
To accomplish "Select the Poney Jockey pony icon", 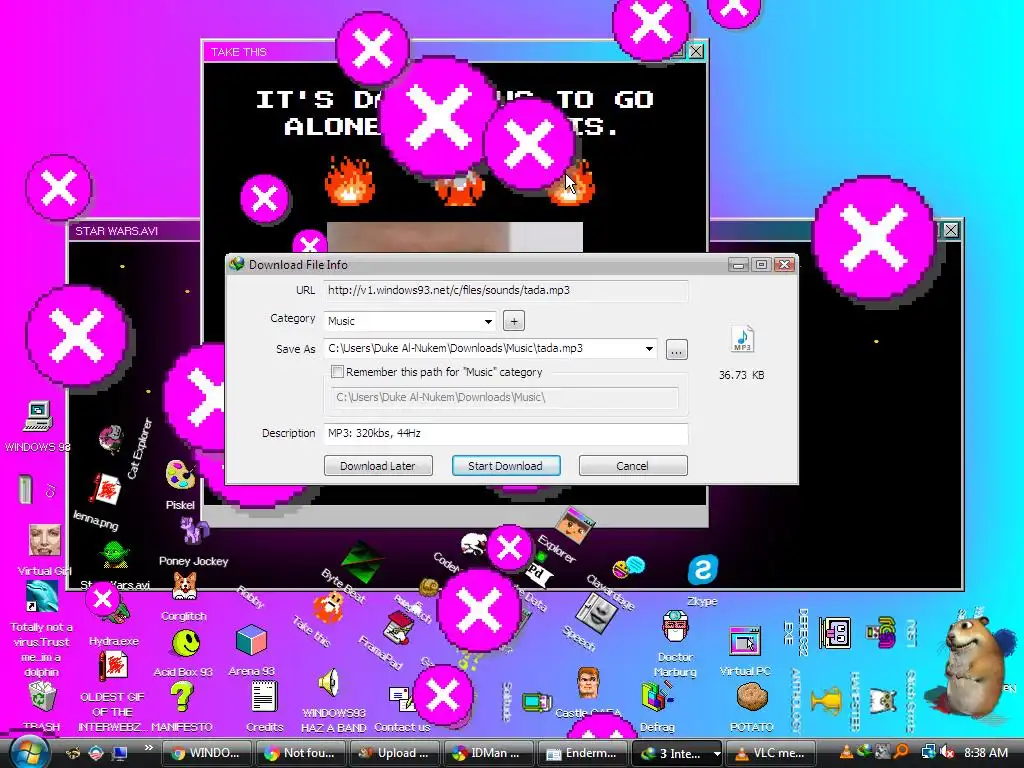I will (x=194, y=530).
